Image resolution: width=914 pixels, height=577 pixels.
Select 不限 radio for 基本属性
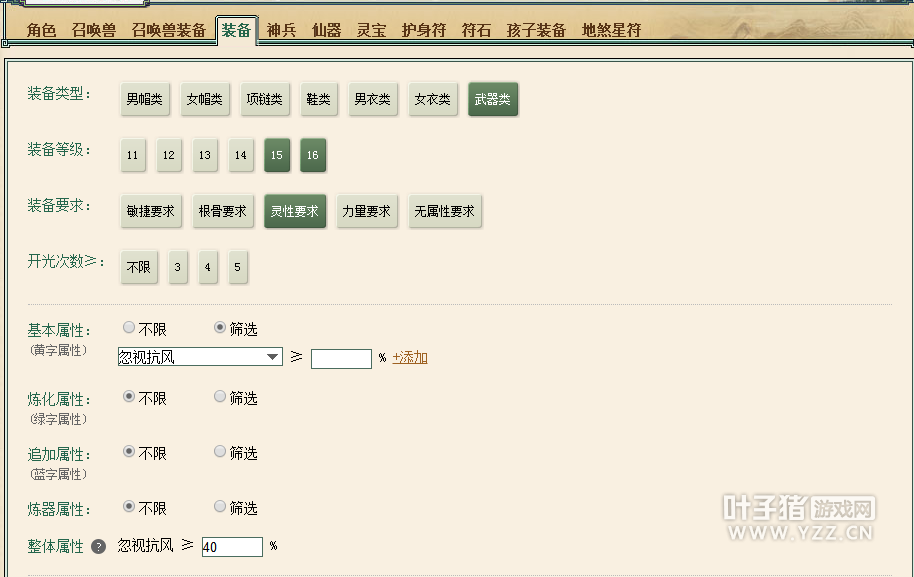pyautogui.click(x=129, y=328)
